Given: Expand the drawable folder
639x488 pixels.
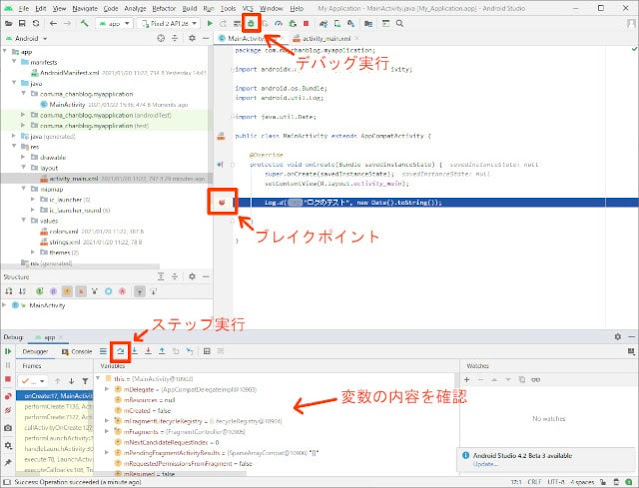Looking at the screenshot, I should pyautogui.click(x=25, y=158).
